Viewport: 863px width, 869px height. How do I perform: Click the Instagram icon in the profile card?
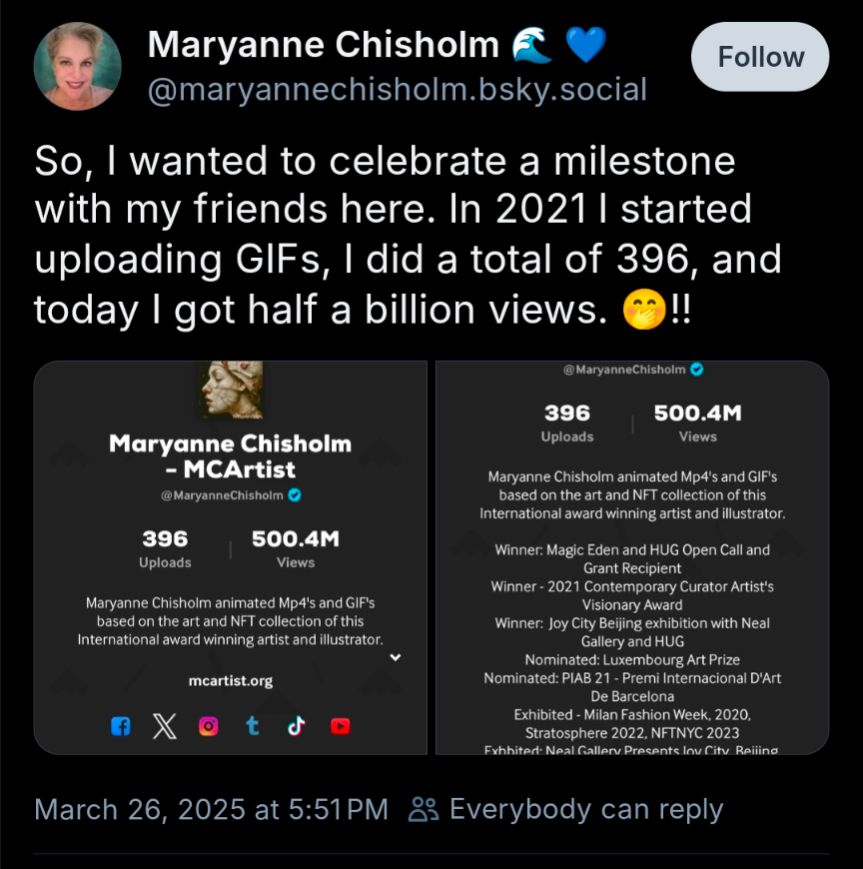coord(208,727)
